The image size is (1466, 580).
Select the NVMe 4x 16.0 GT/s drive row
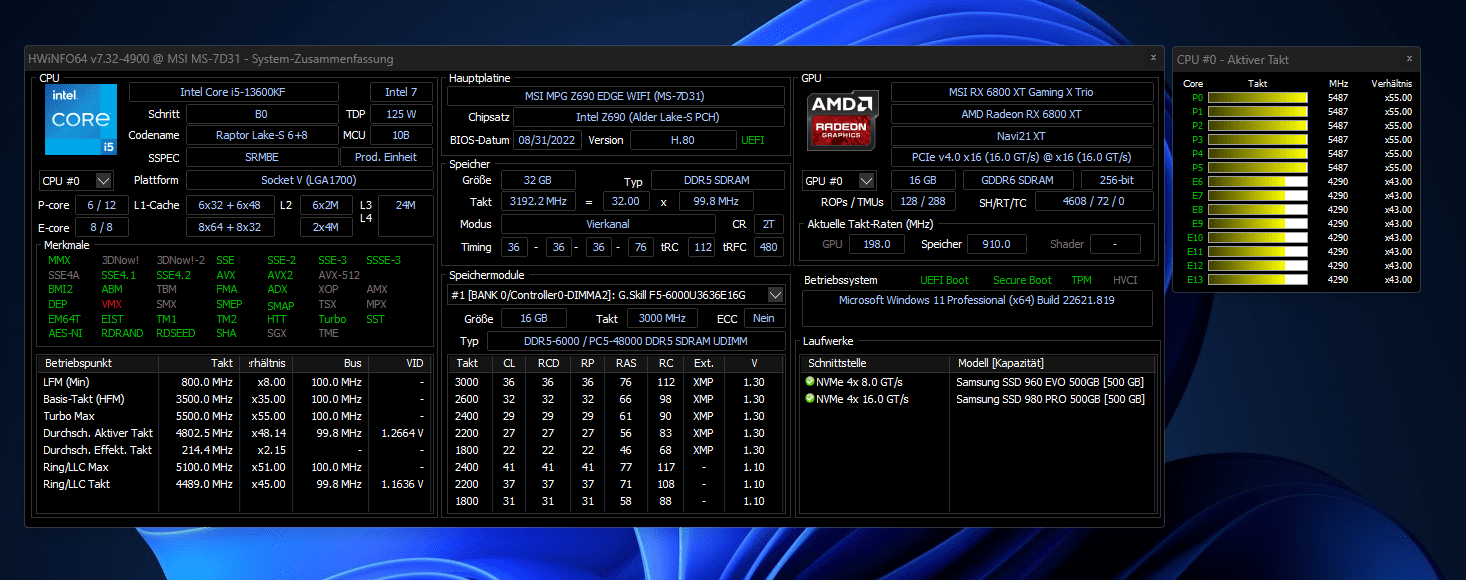979,399
